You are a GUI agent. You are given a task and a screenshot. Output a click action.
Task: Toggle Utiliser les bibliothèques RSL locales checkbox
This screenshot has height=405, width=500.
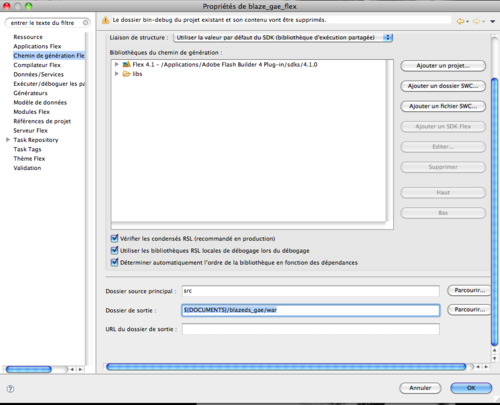coord(114,250)
